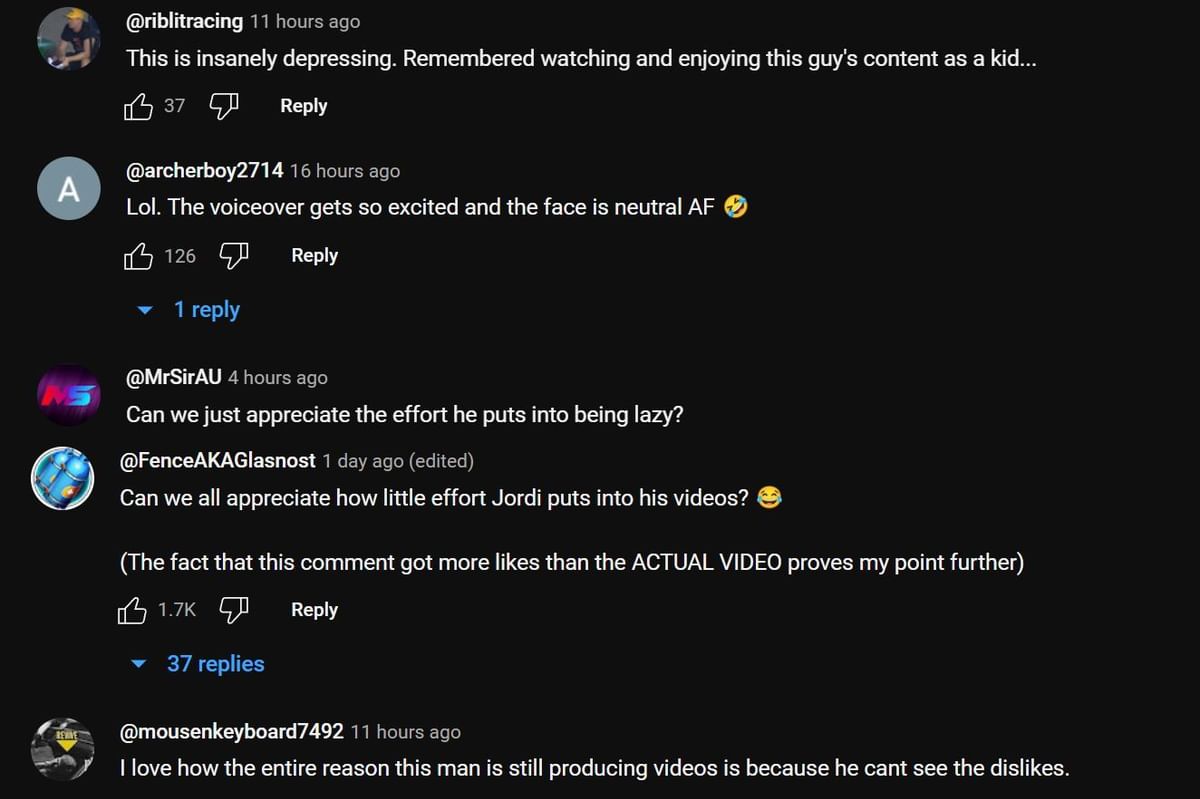This screenshot has width=1200, height=799.
Task: Open @FenceAKAGlasnost's channel via username
Action: 218,461
